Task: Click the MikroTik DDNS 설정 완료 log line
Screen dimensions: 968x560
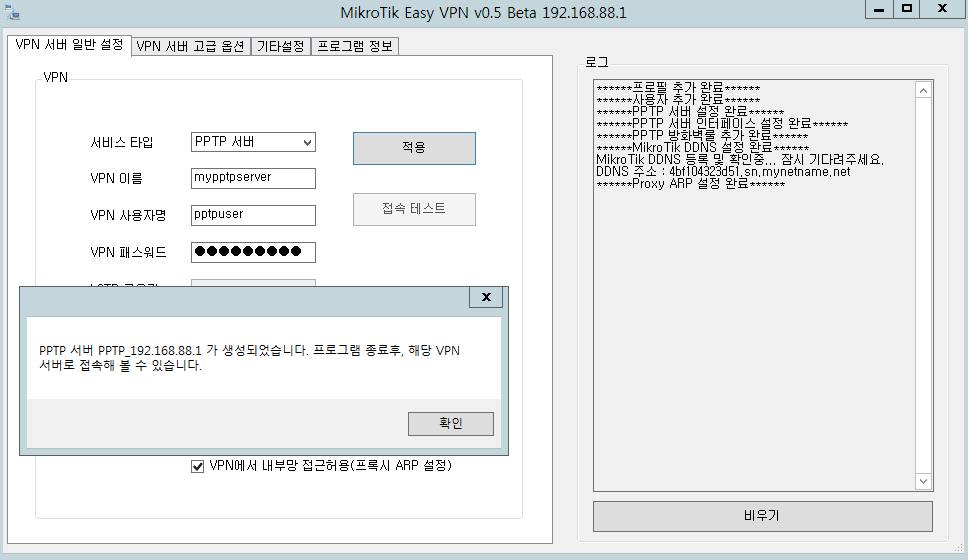Action: tap(703, 148)
